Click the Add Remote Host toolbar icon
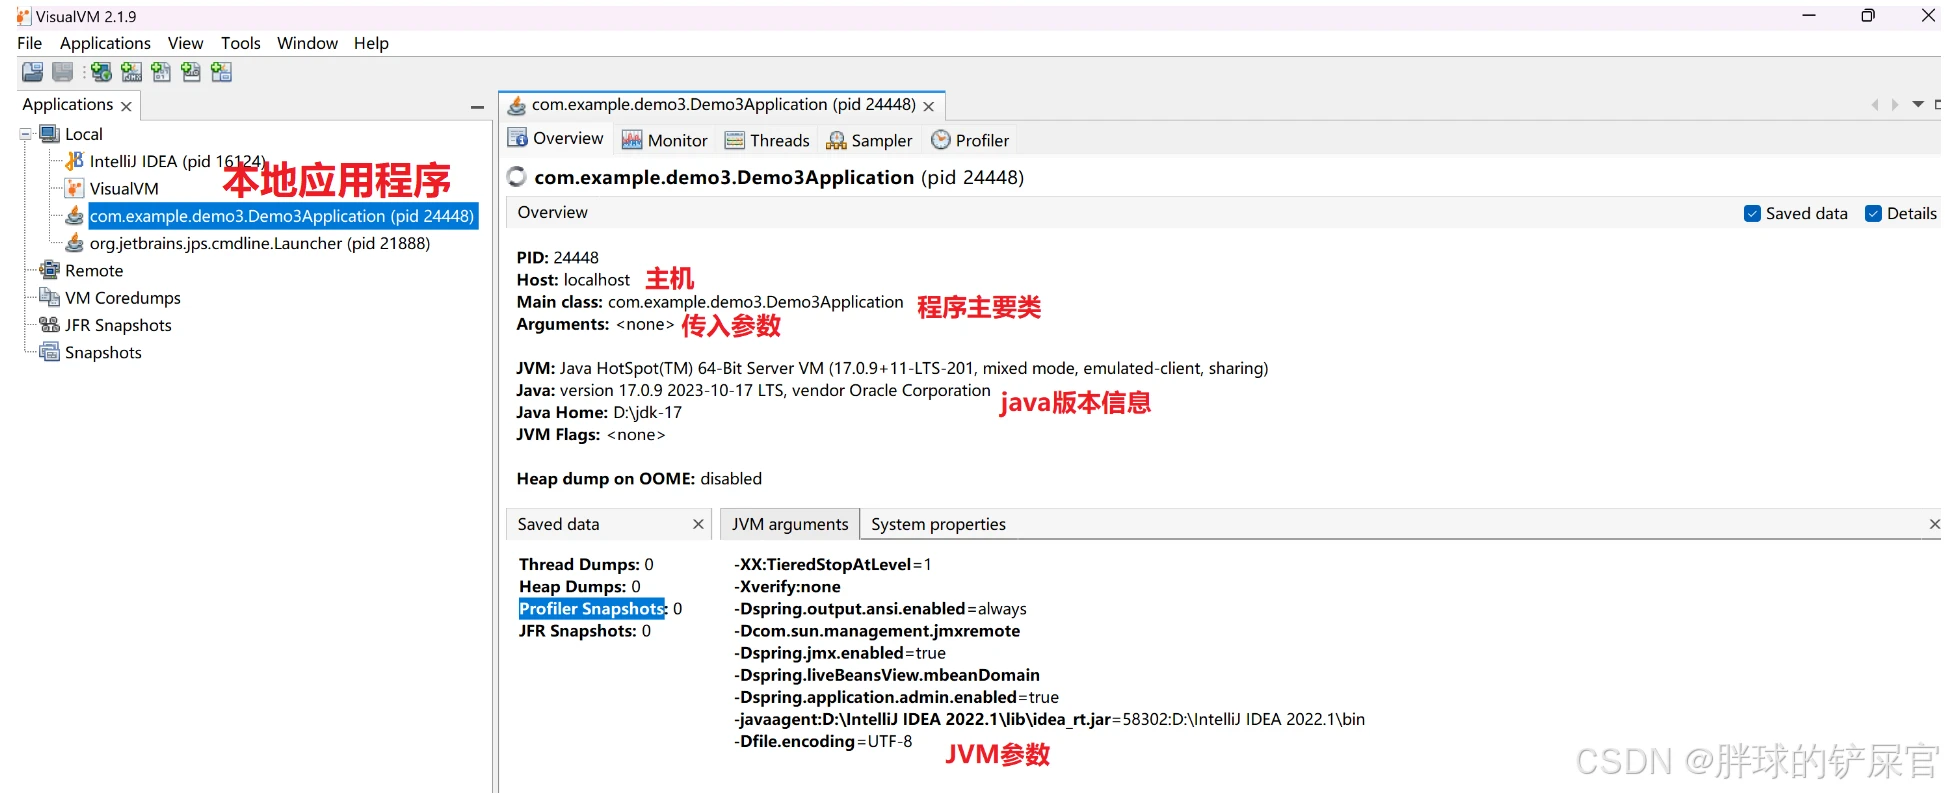The image size is (1945, 793). pyautogui.click(x=101, y=72)
